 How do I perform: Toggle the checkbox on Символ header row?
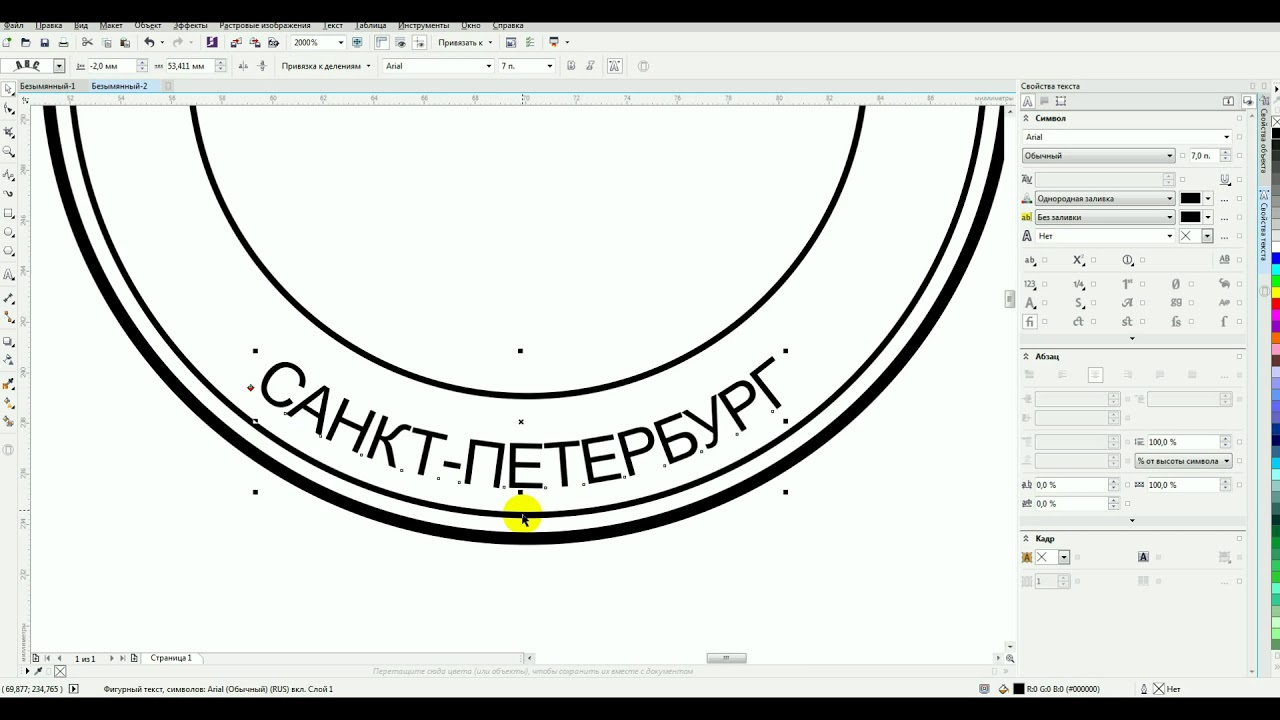[1240, 118]
